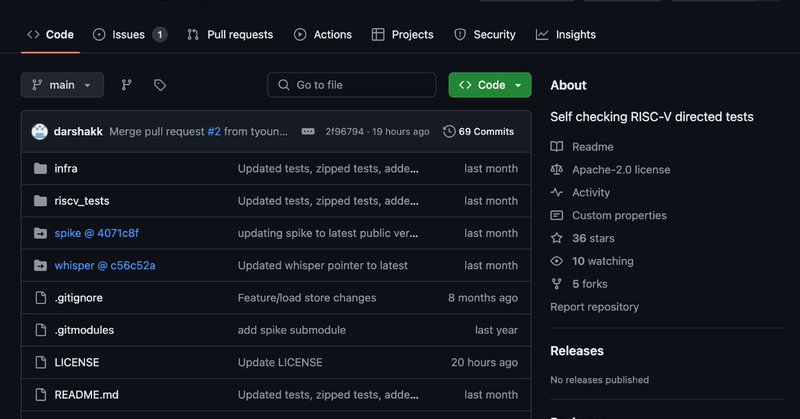View tags via the tag icon
This screenshot has height=419, width=800.
pyautogui.click(x=160, y=85)
